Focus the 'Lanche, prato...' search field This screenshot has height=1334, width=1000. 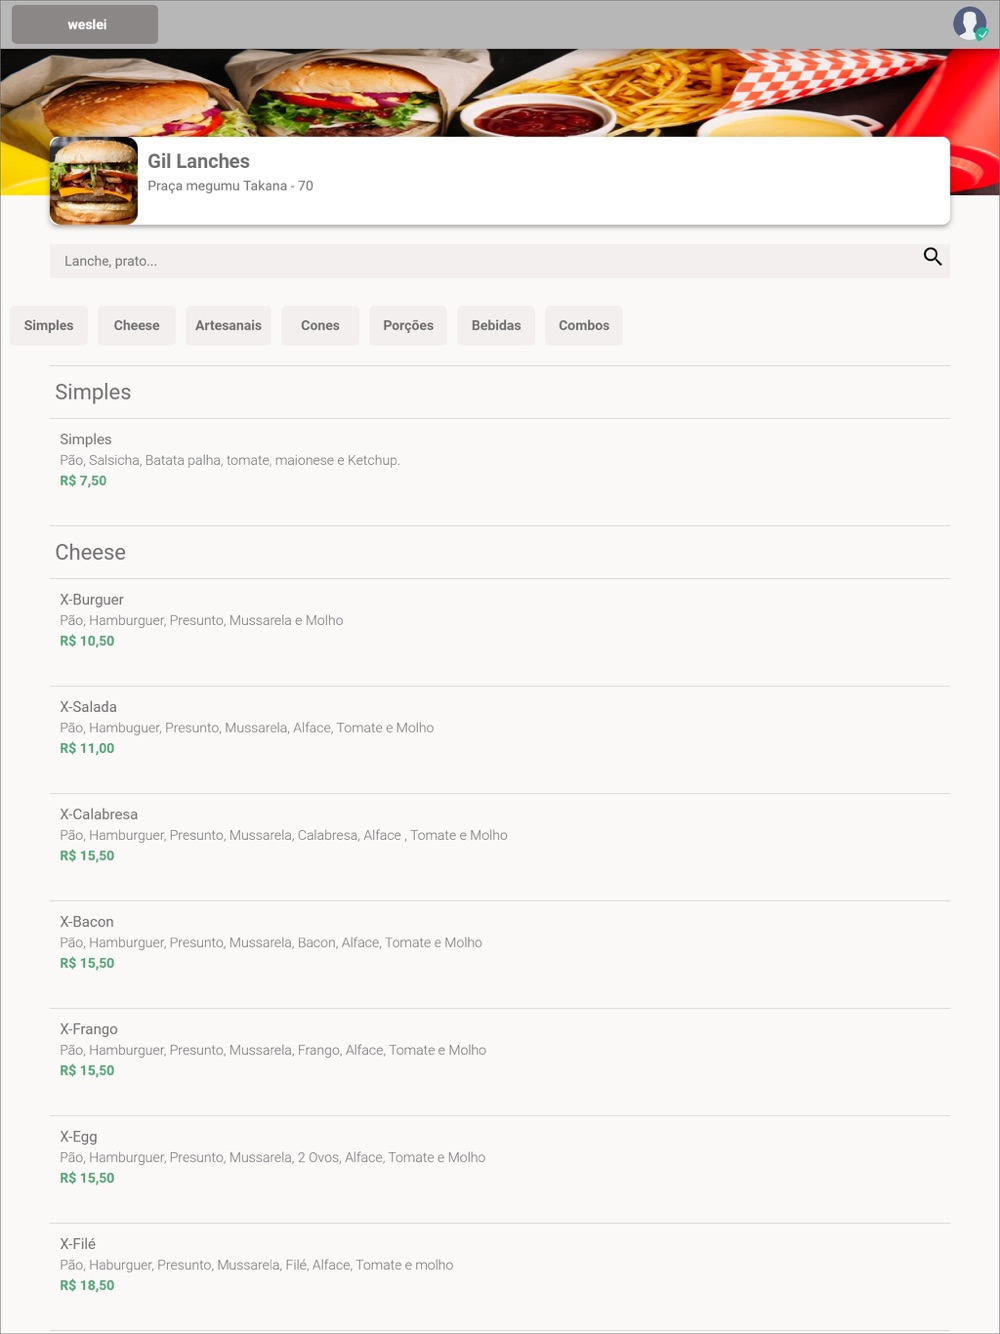[500, 261]
